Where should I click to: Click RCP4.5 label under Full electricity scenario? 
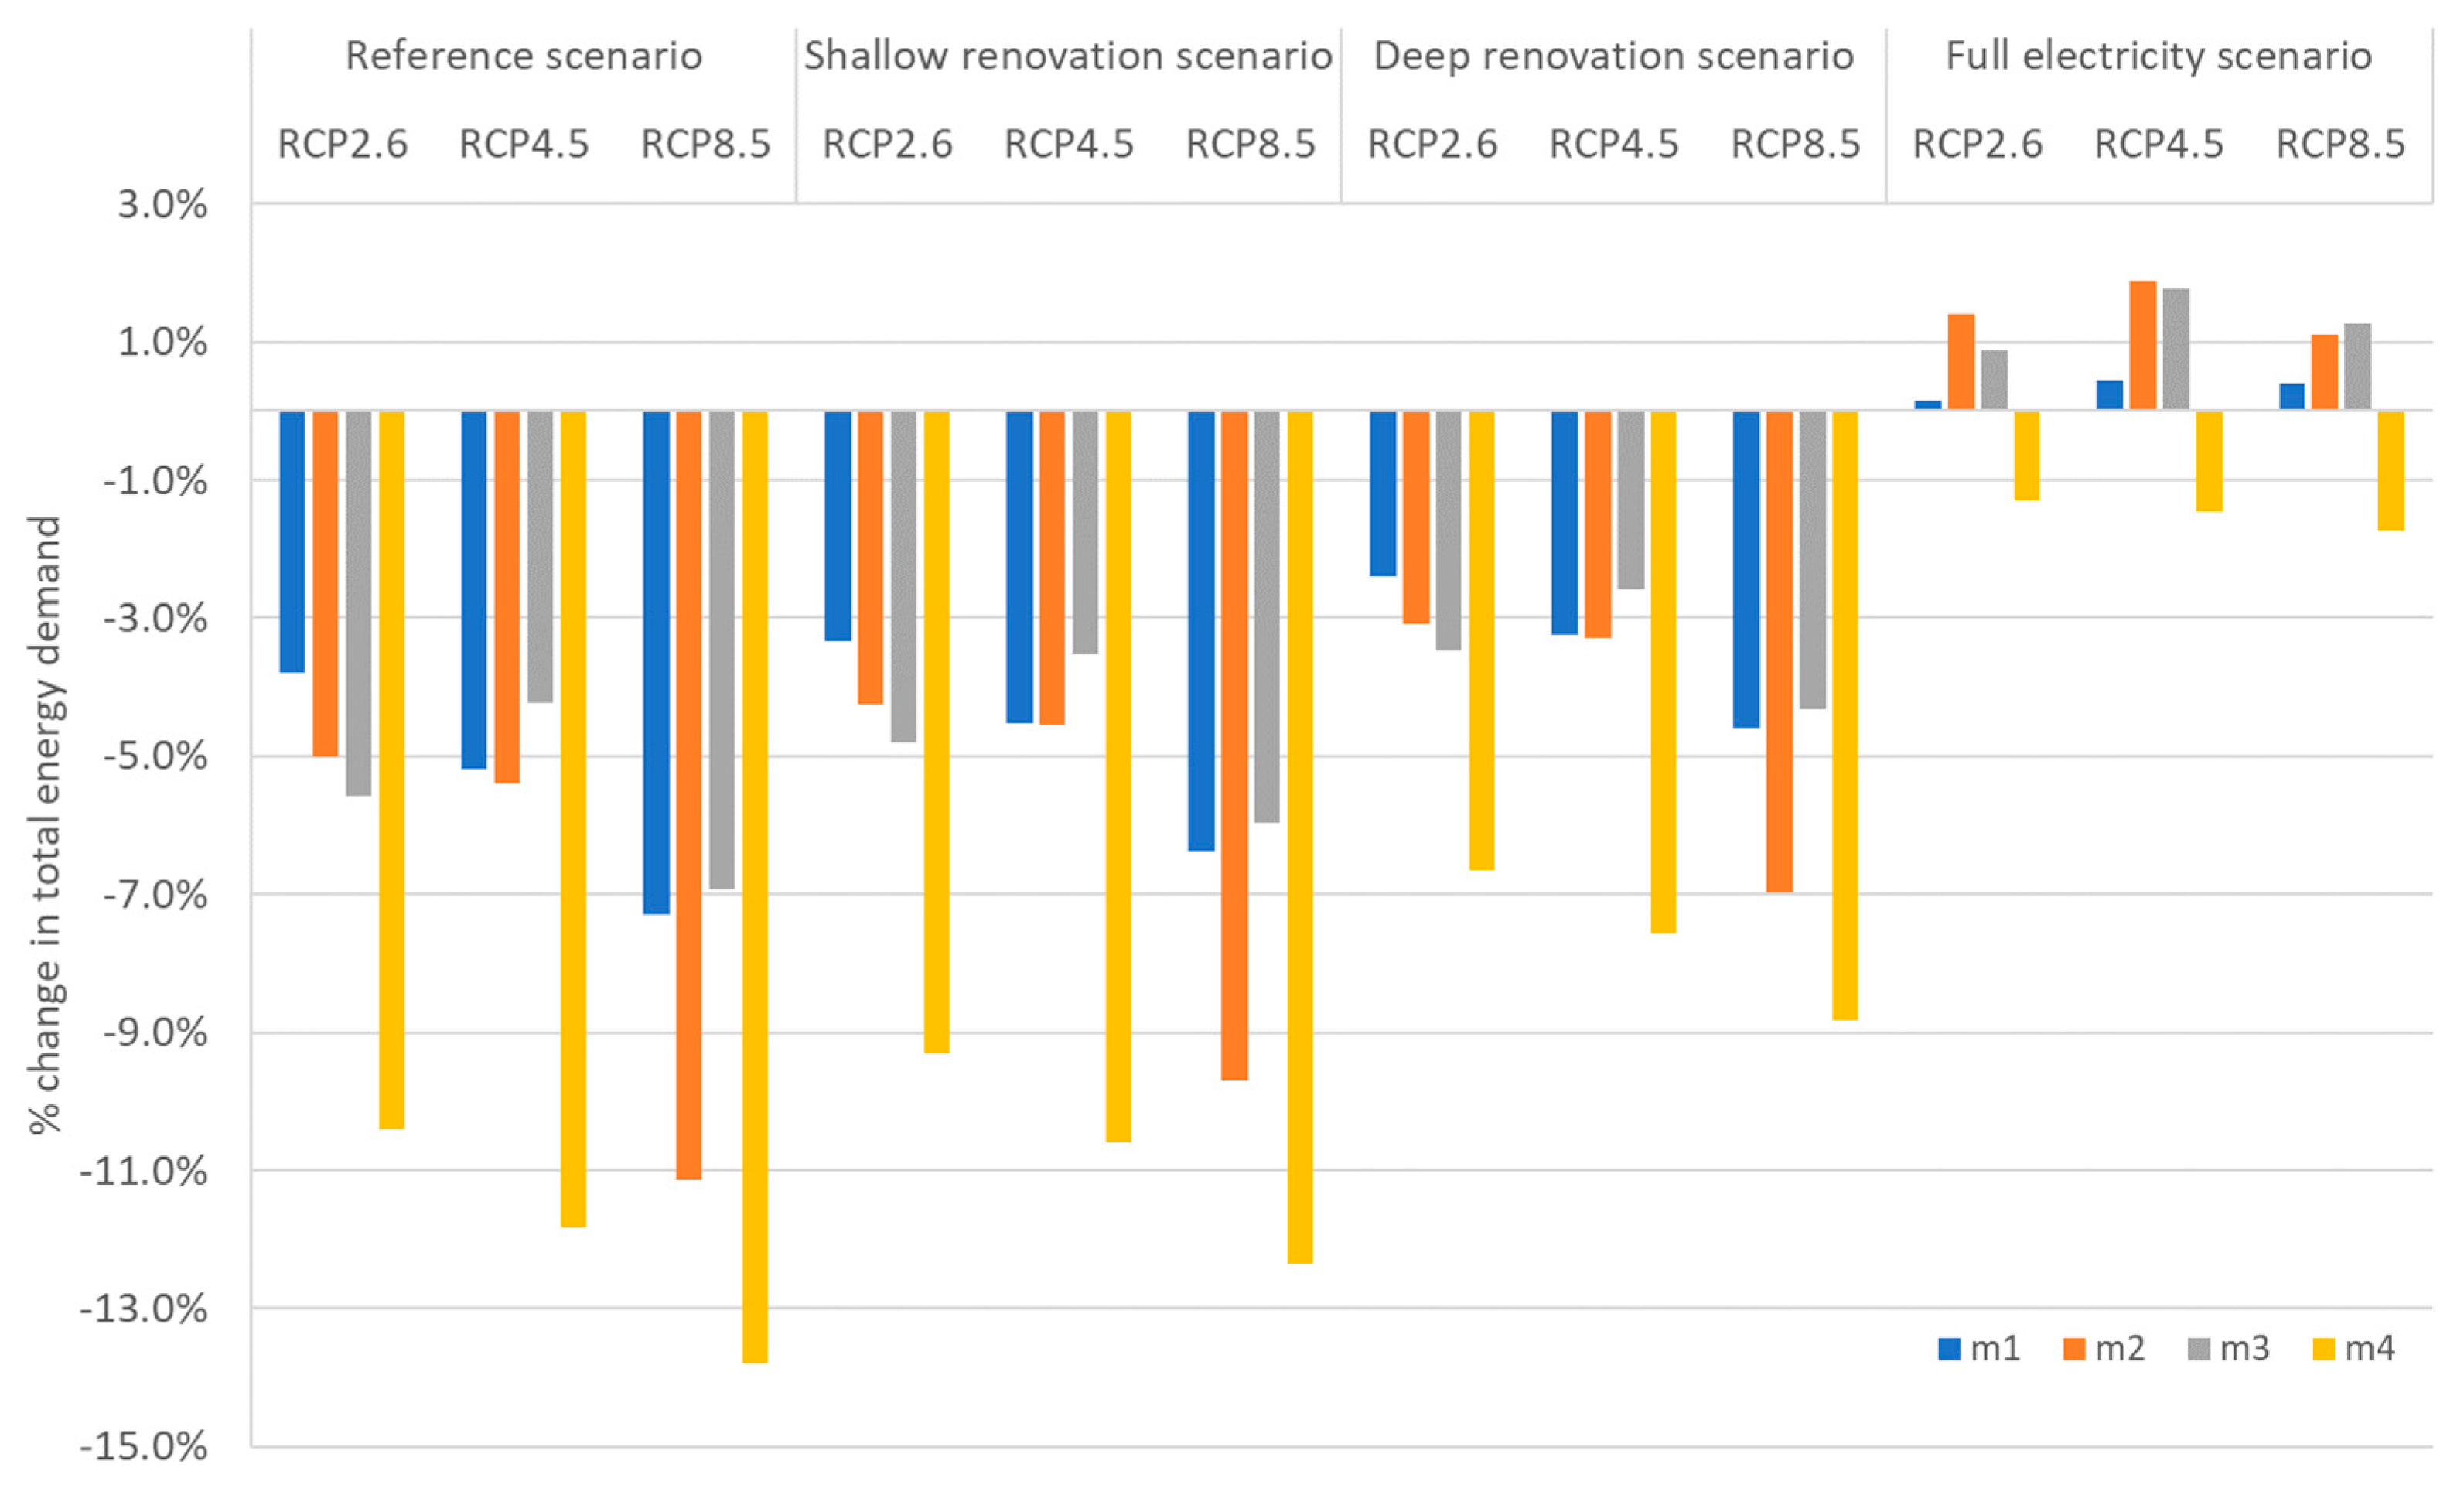point(2158,145)
